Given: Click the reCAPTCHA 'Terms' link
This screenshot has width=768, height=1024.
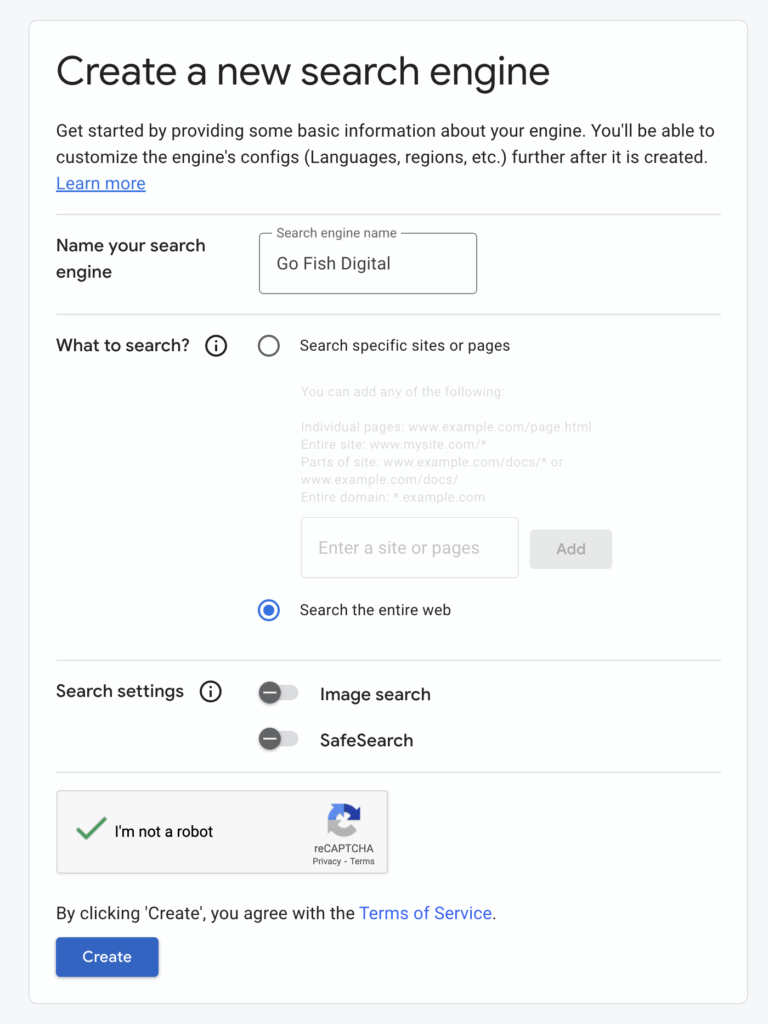Looking at the screenshot, I should (x=362, y=861).
